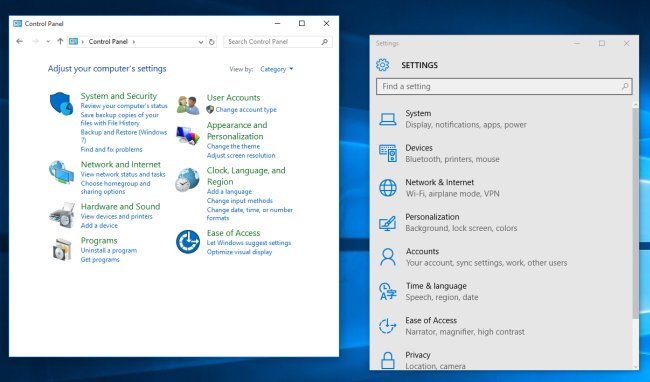650x382 pixels.
Task: Open Optimize visual display link
Action: pos(239,252)
